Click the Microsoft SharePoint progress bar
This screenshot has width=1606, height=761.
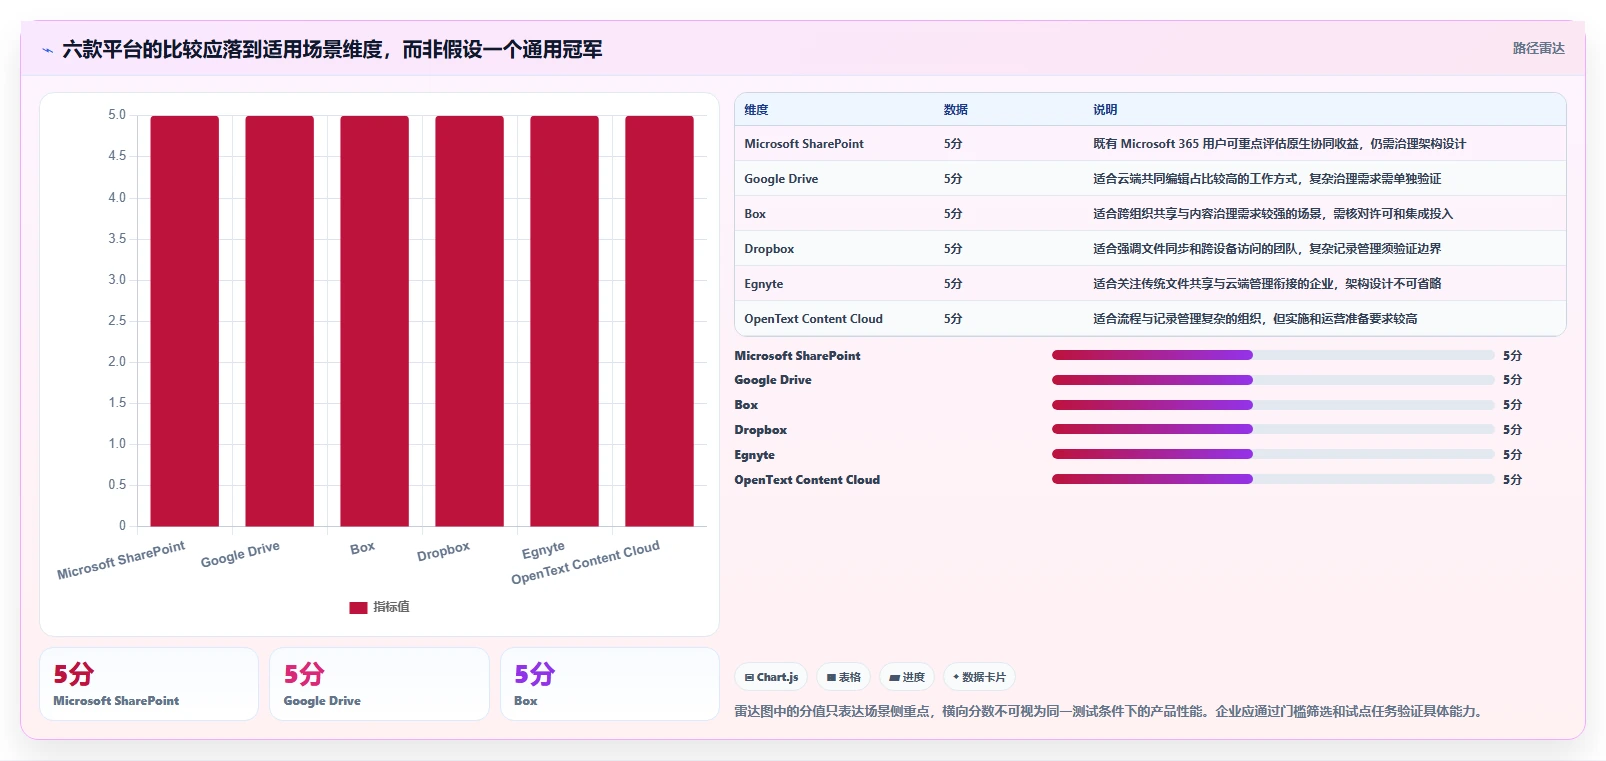[x=1273, y=355]
